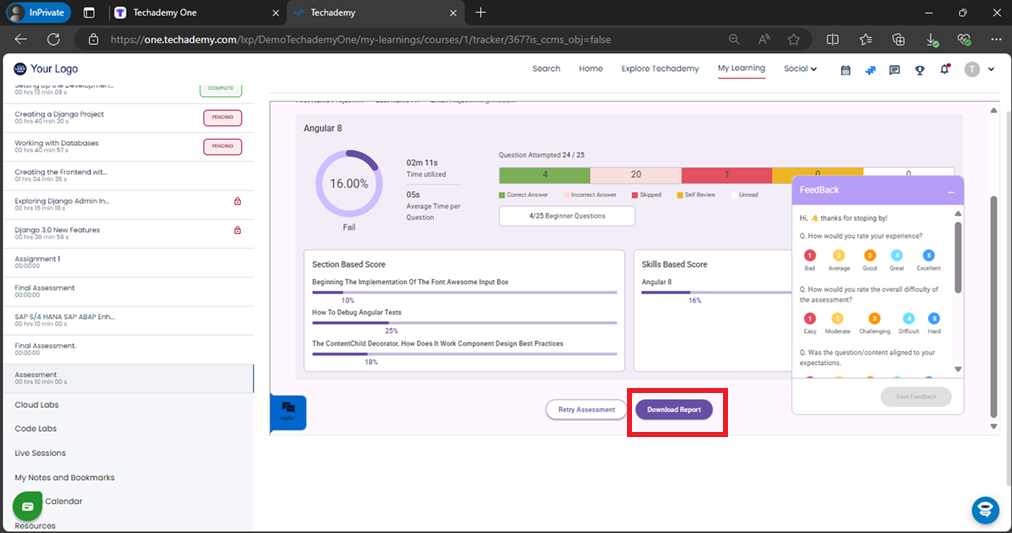Open the support bot icon bottom right
Image resolution: width=1012 pixels, height=533 pixels.
985,510
